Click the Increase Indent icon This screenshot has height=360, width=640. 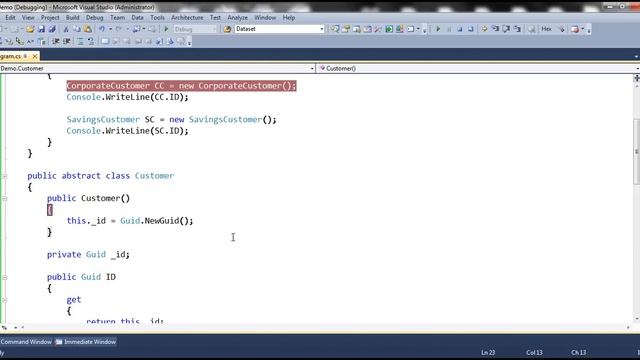coord(67,41)
